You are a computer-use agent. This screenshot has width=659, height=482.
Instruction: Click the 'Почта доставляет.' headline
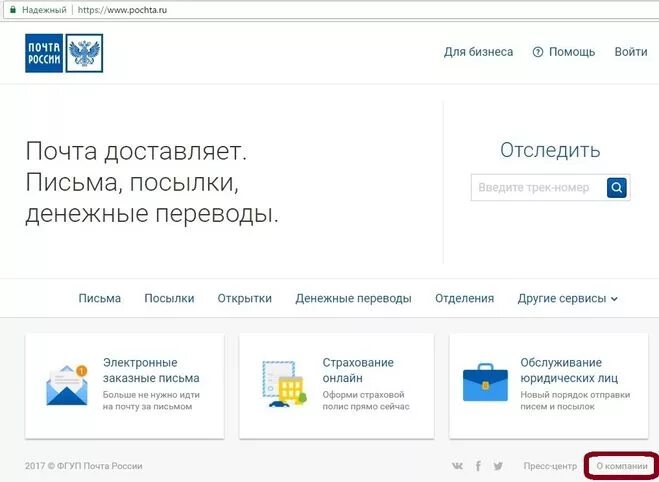136,151
